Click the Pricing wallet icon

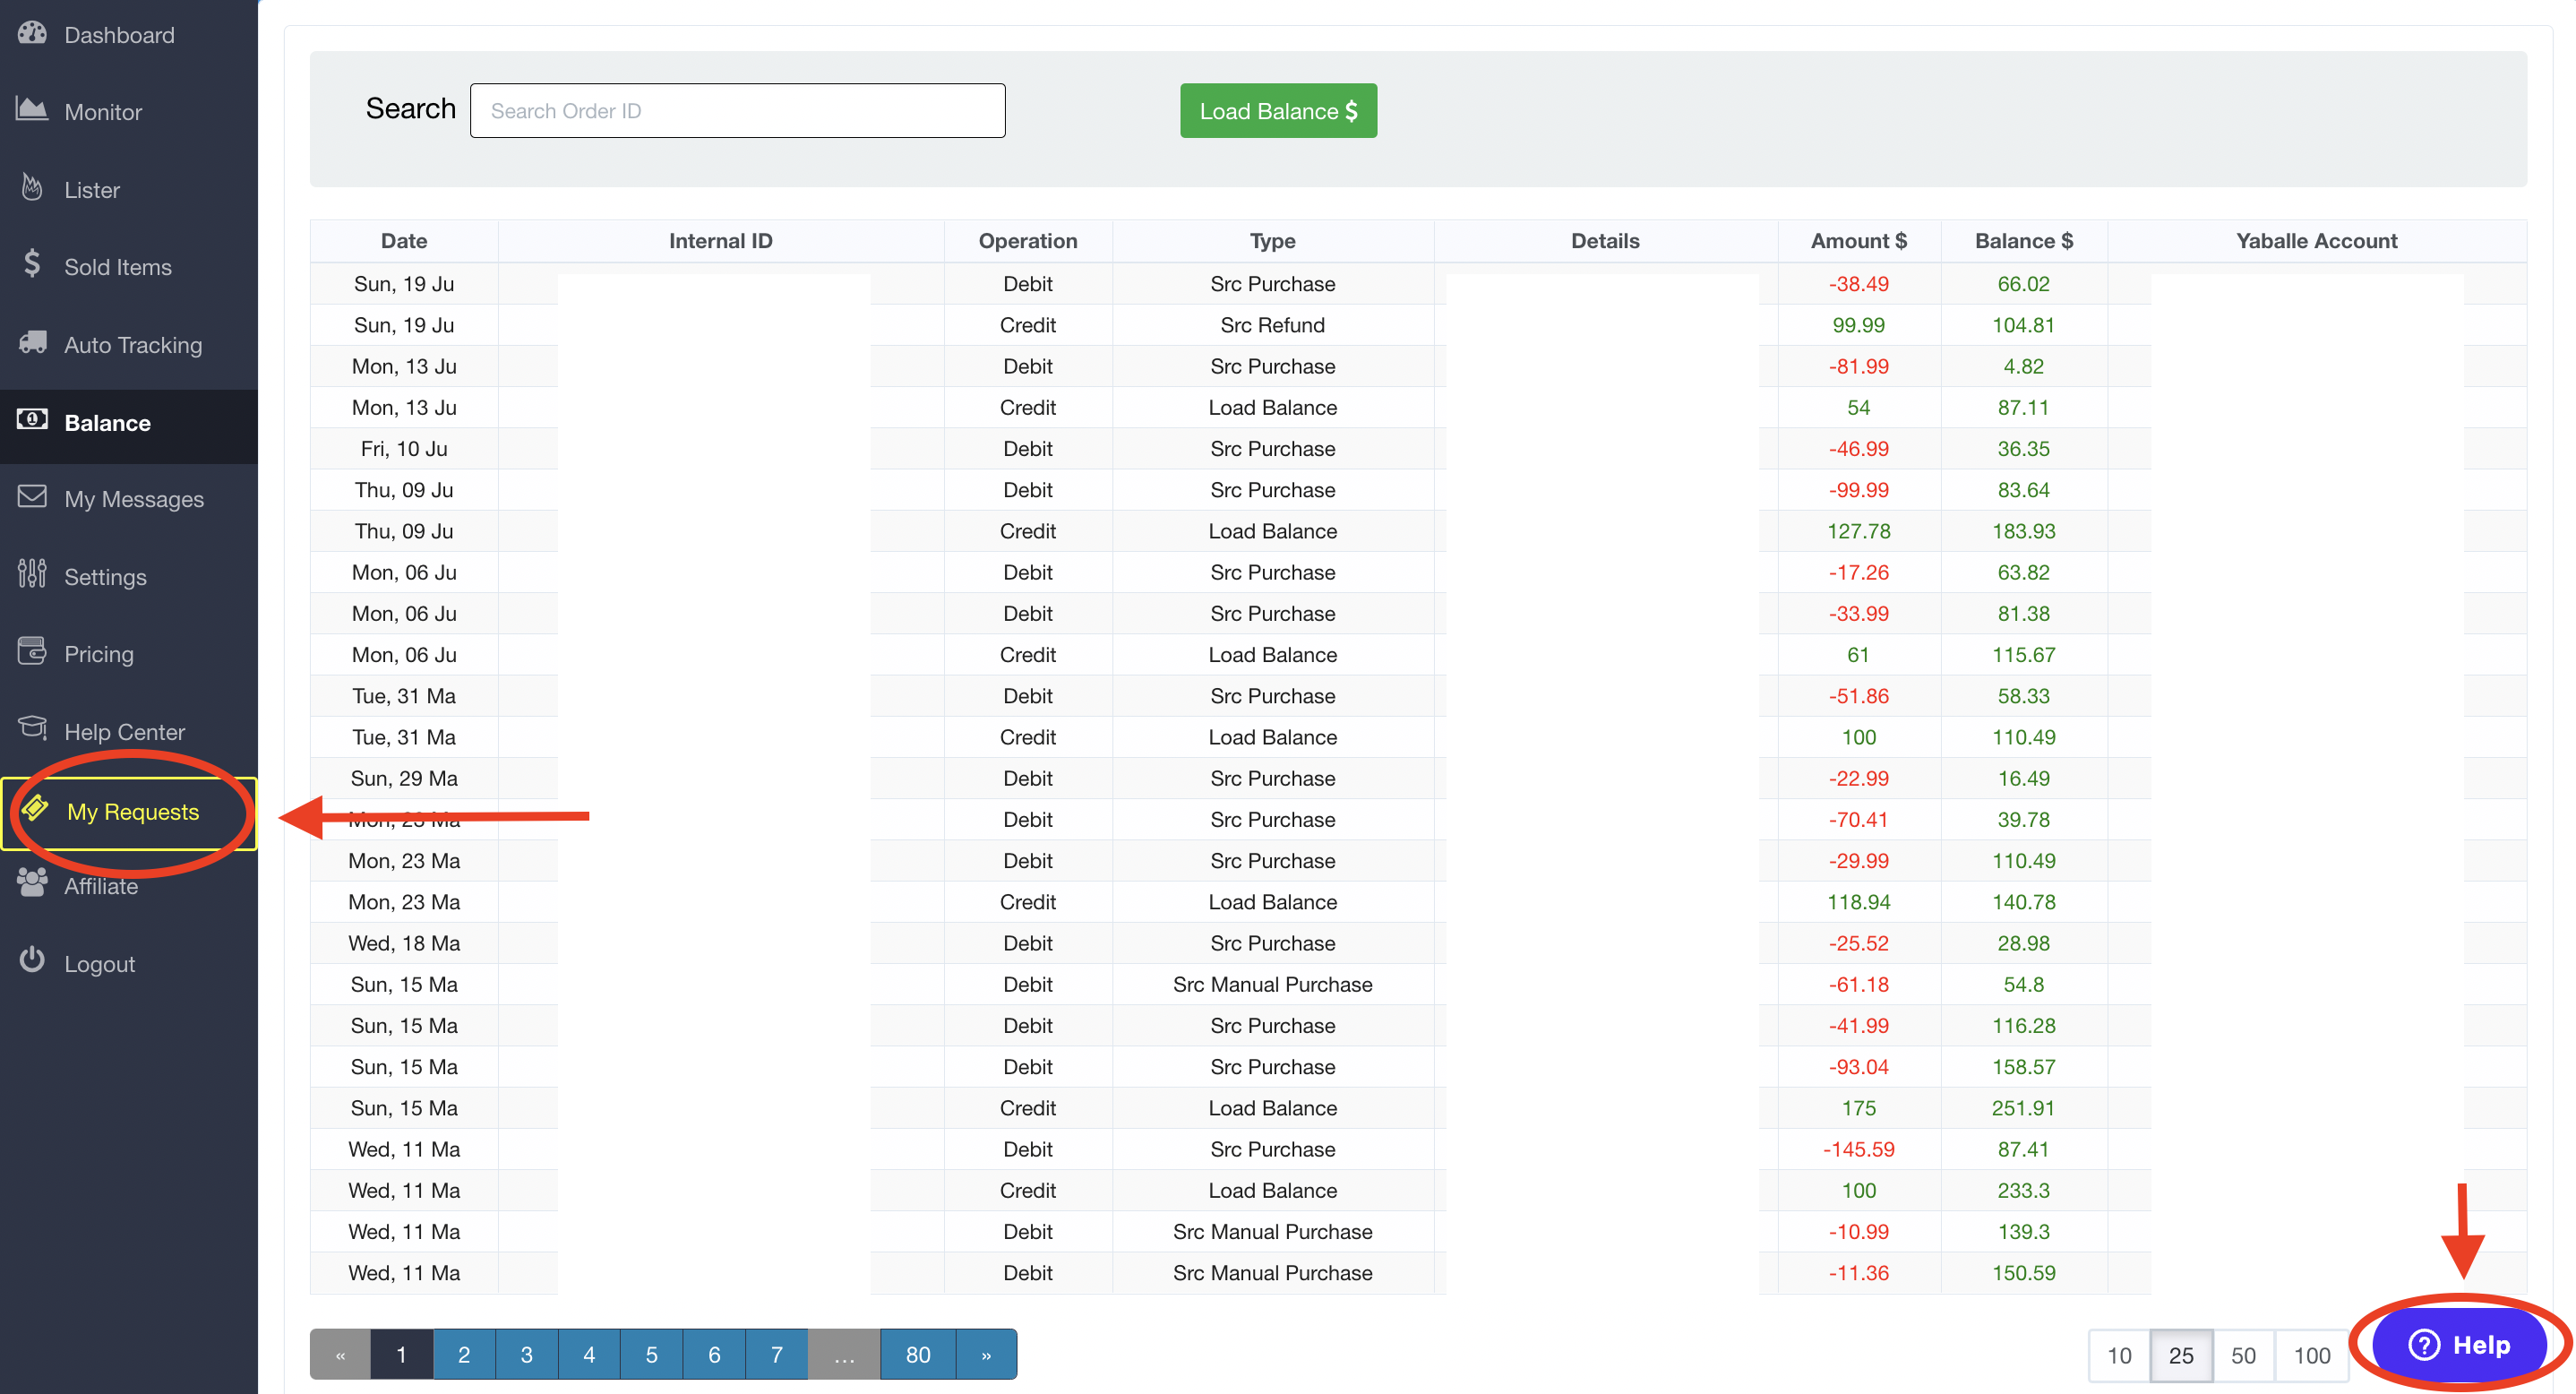(32, 652)
